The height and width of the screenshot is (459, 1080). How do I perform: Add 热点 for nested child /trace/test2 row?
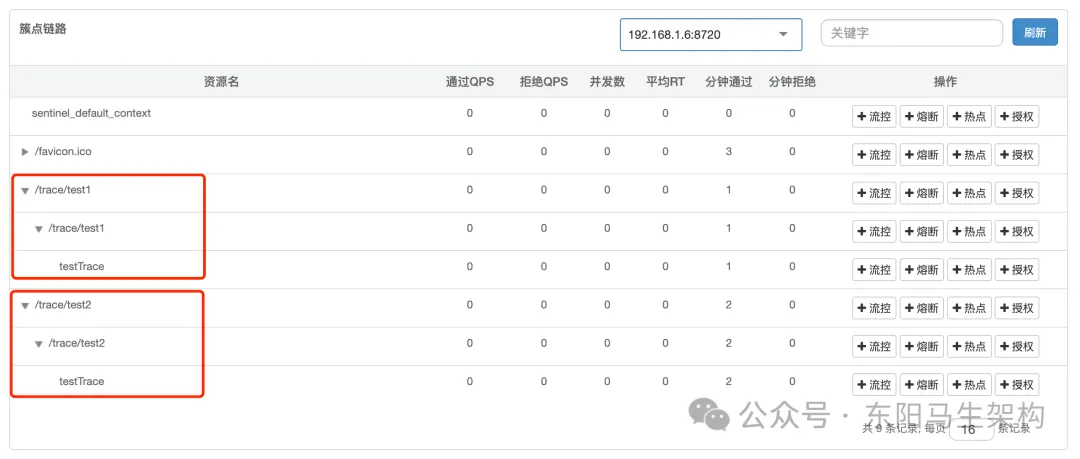[969, 347]
